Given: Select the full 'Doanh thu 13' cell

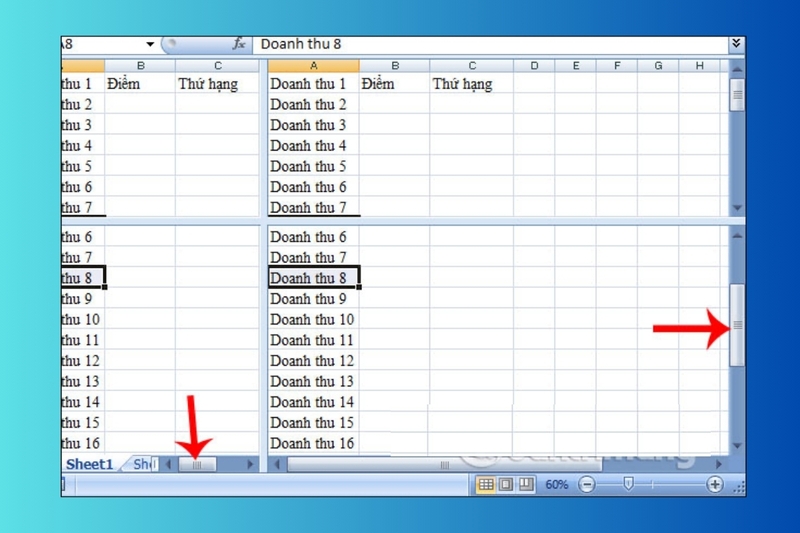Looking at the screenshot, I should click(313, 381).
